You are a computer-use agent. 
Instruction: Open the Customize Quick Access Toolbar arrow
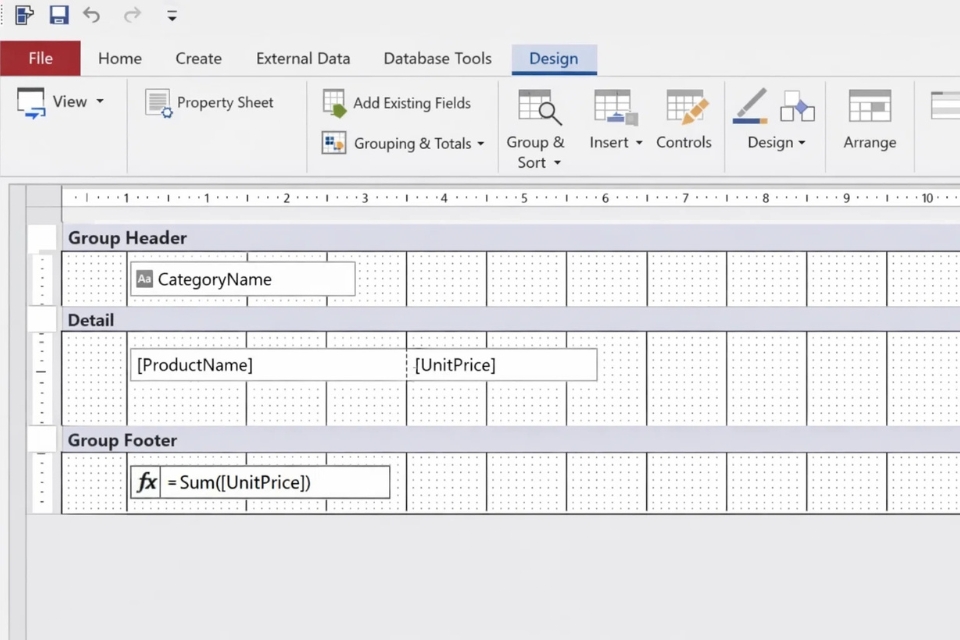172,16
